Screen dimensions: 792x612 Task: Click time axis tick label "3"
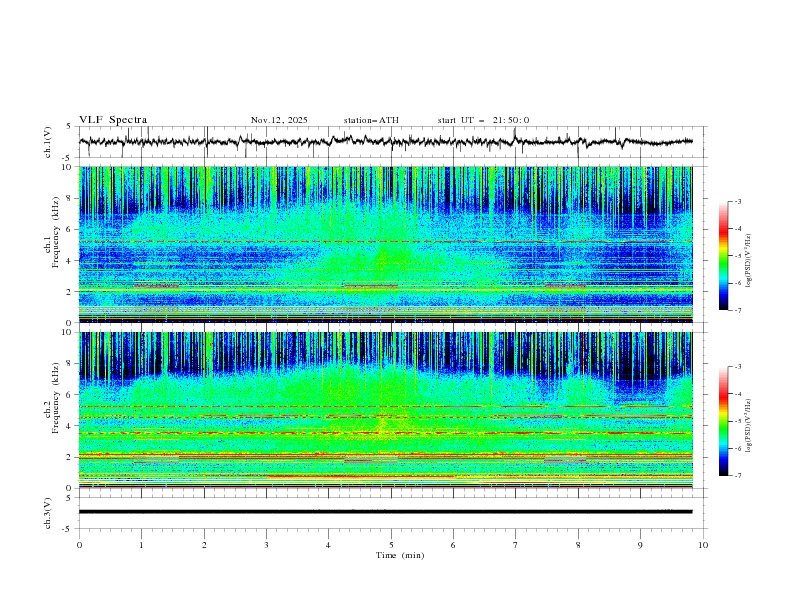[266, 545]
